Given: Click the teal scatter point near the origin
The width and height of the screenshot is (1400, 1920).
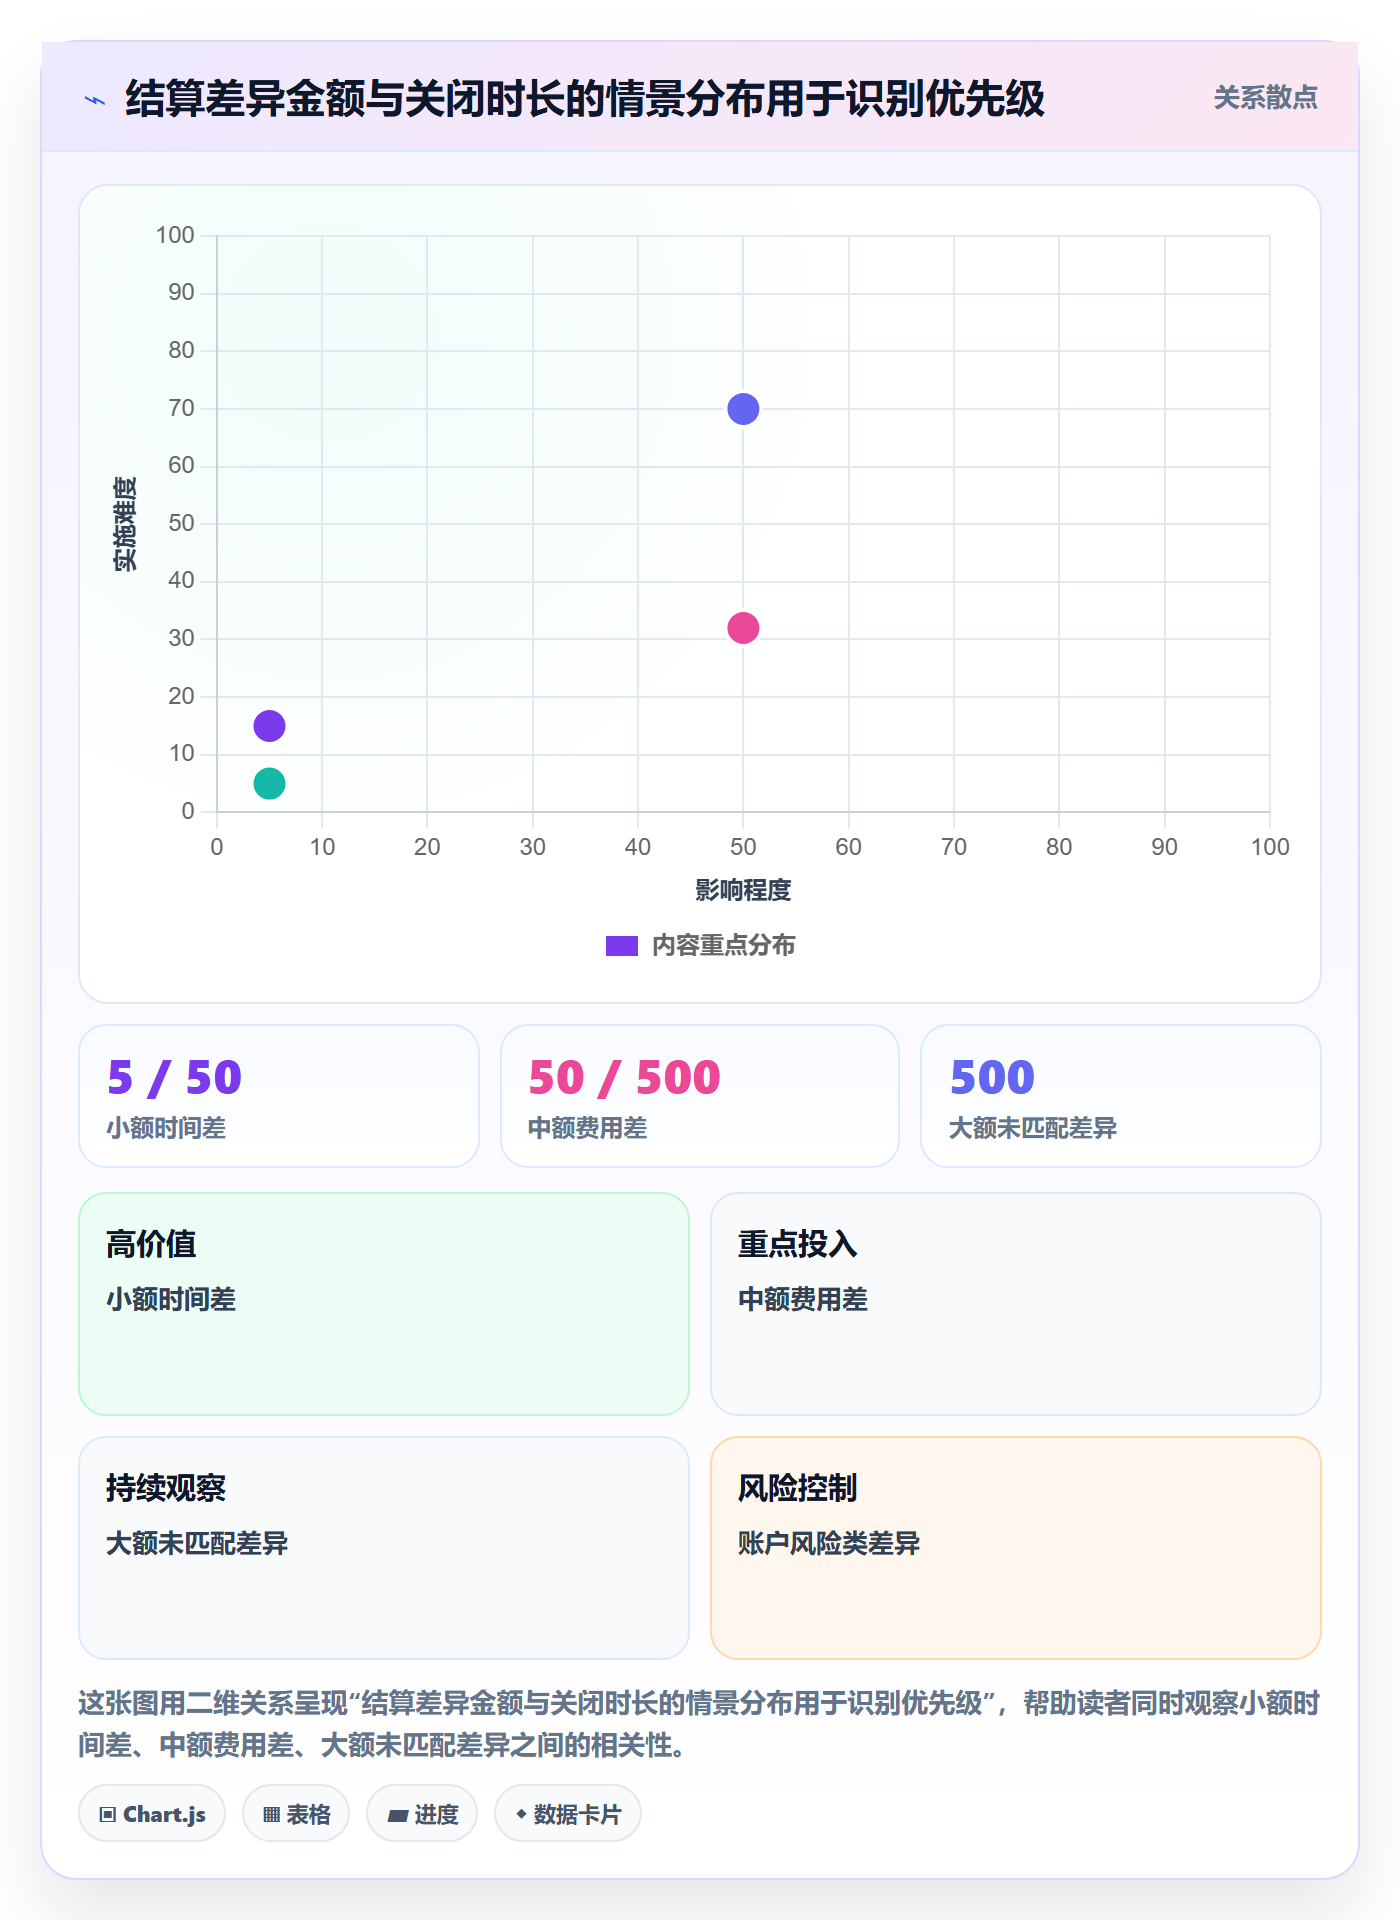Looking at the screenshot, I should (269, 783).
